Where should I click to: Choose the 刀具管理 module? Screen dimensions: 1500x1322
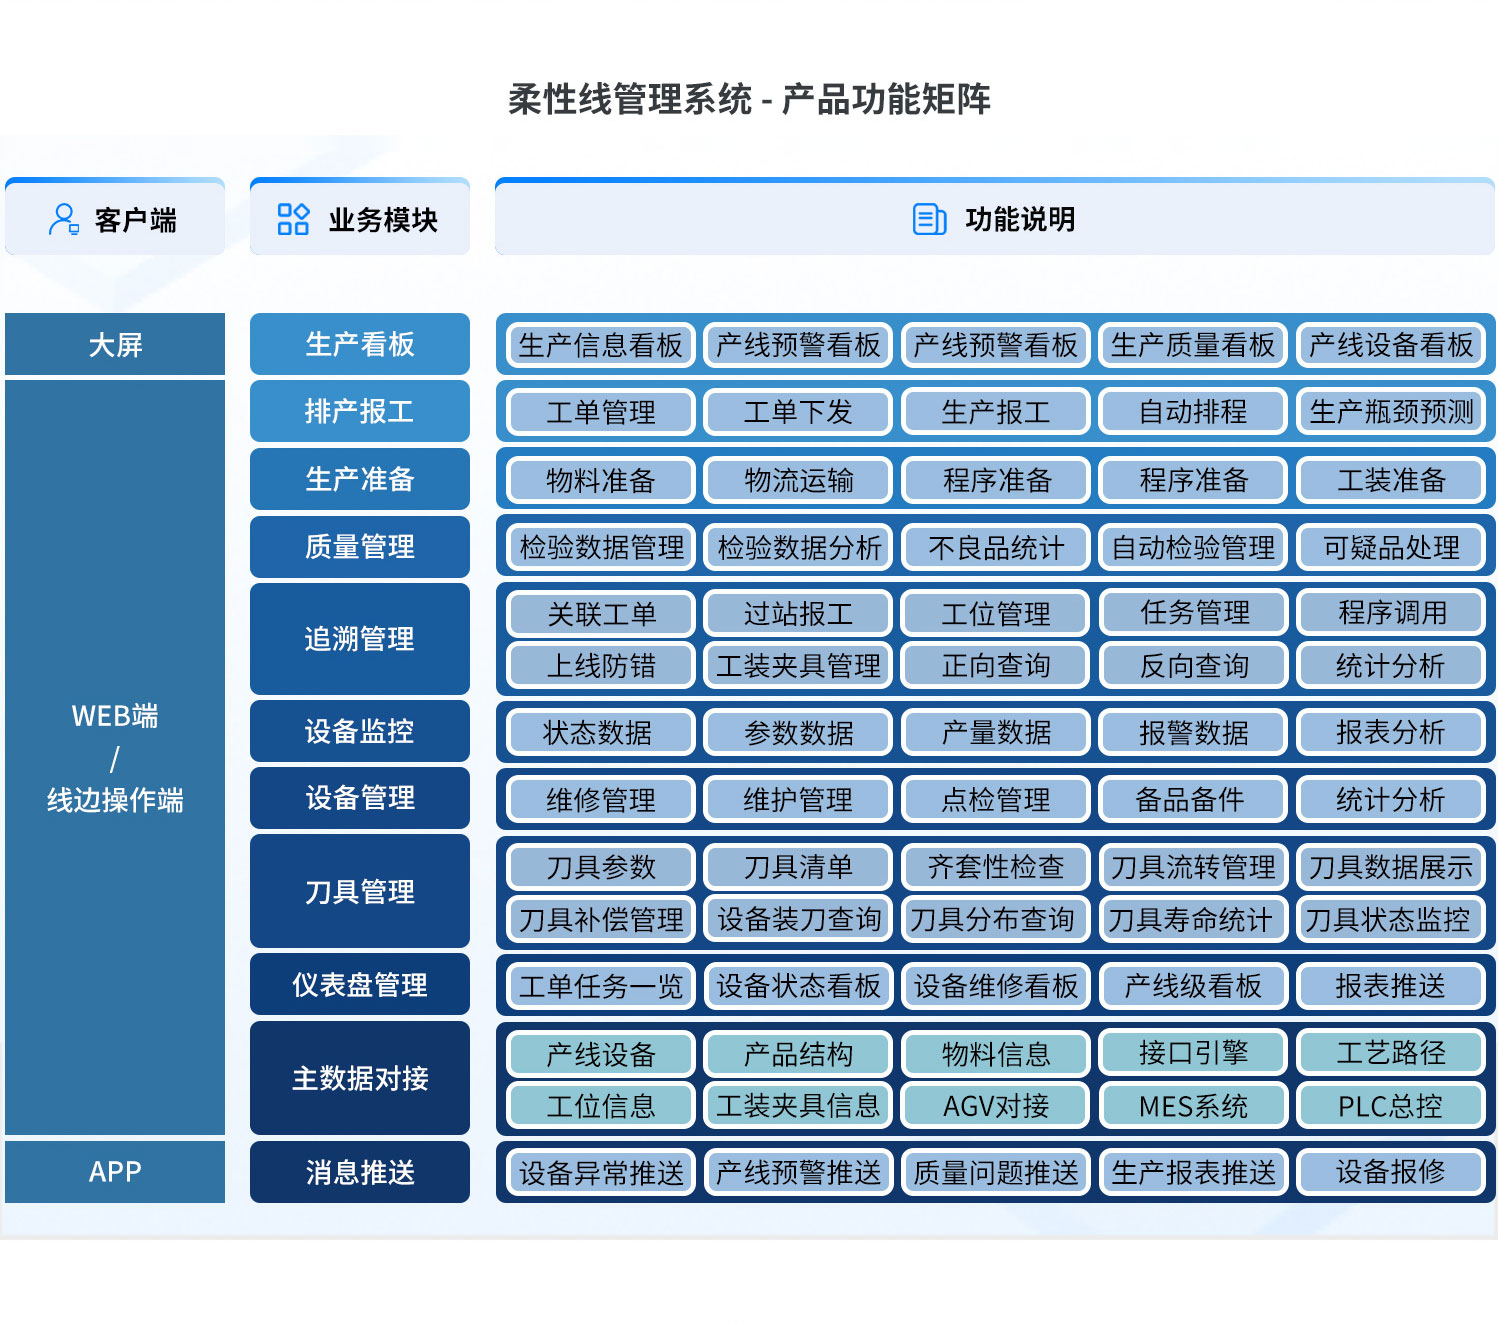pos(360,892)
